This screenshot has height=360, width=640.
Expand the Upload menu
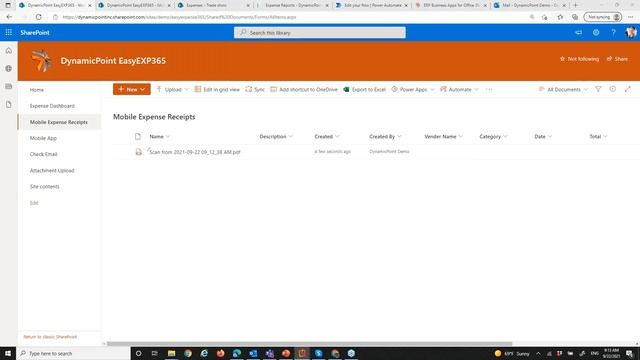(x=172, y=89)
